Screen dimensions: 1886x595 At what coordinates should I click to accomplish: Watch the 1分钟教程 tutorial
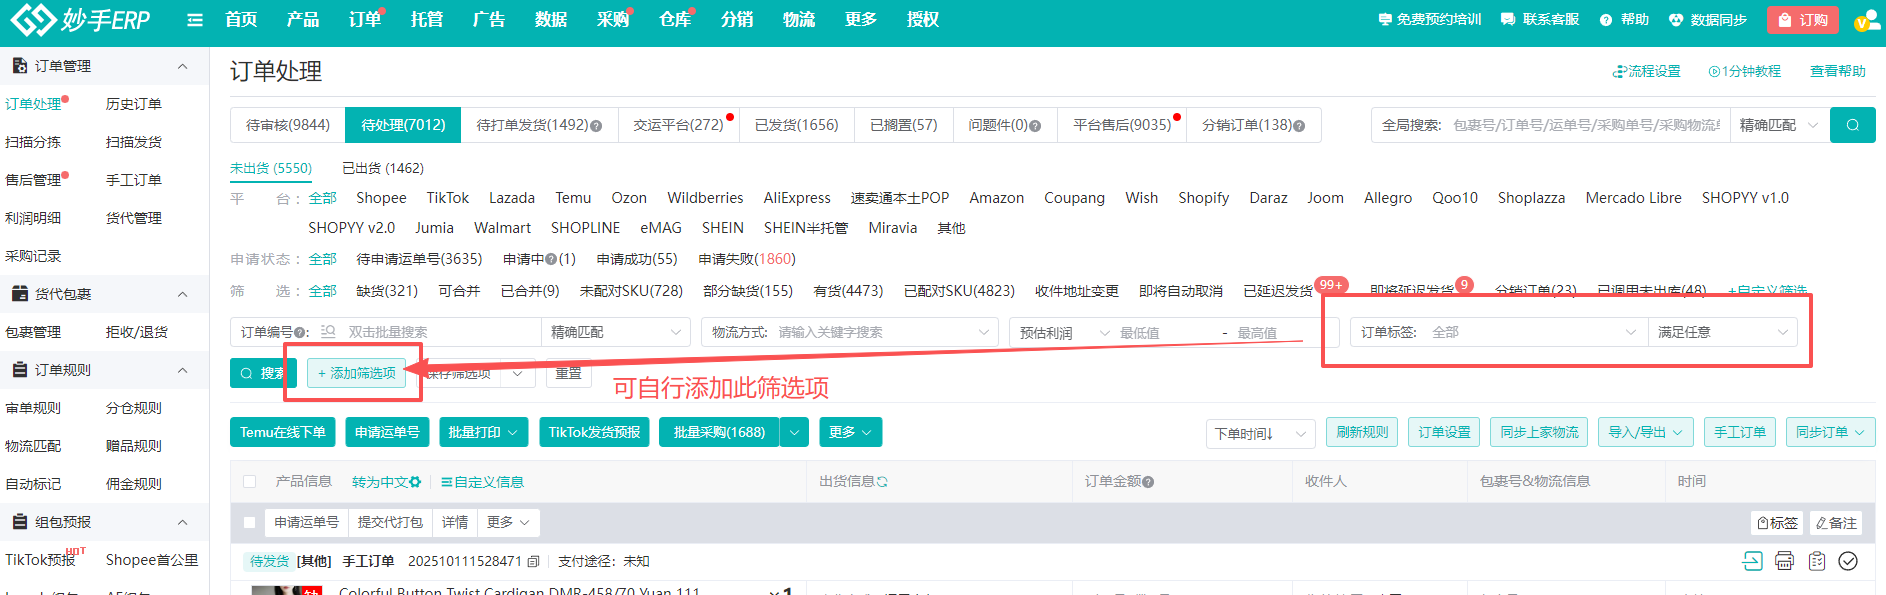(x=1744, y=72)
